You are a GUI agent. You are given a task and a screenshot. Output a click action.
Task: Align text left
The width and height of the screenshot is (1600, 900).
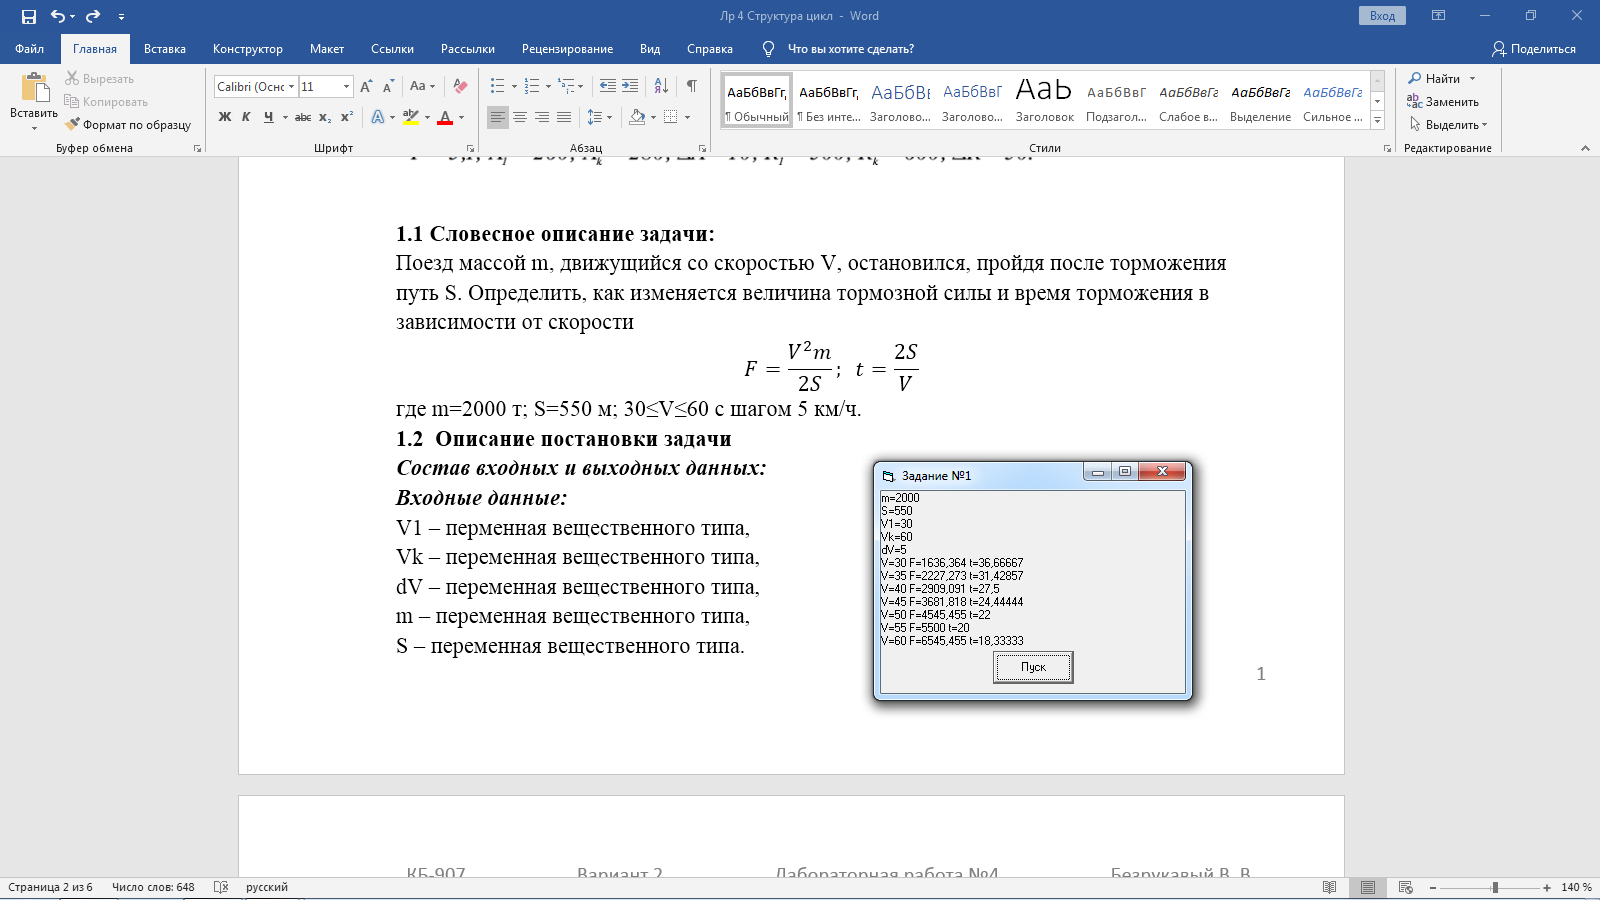pos(498,117)
